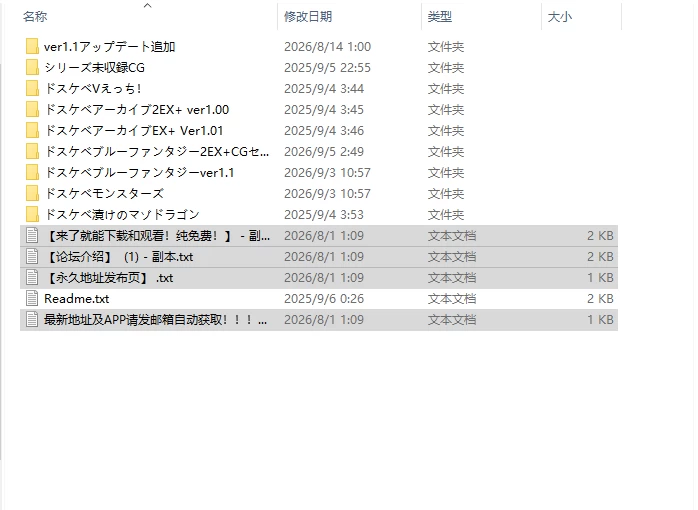Click folder icon of ドスケベアーカイブ2EX+ ver1.00
698x510 pixels.
[x=32, y=109]
